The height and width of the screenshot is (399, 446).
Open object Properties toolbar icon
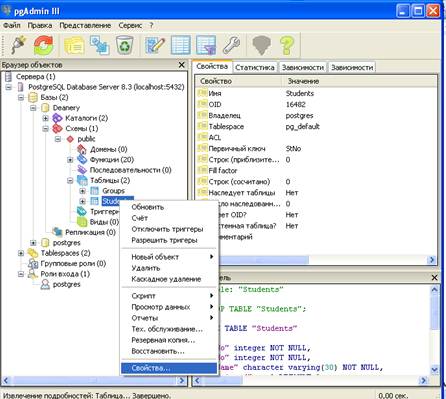tap(74, 45)
